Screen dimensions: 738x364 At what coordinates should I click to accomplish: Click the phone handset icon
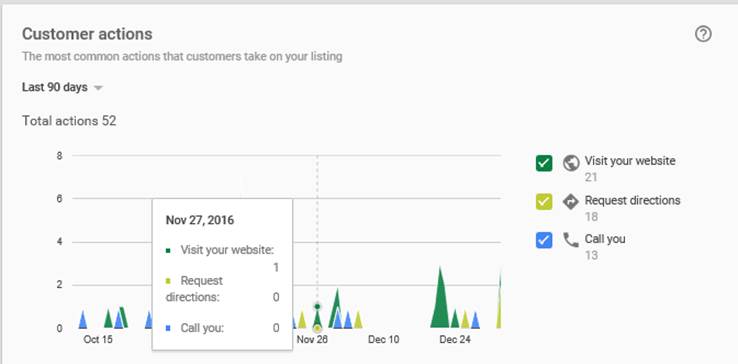click(x=571, y=241)
